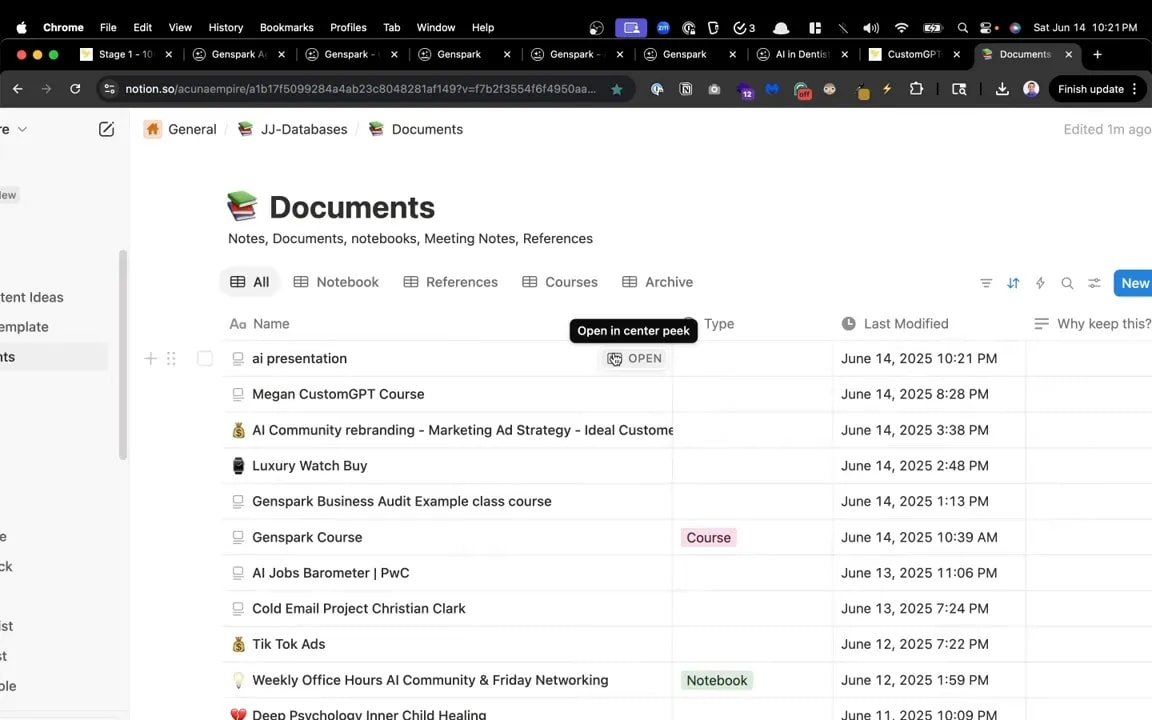This screenshot has width=1152, height=720.
Task: Click OPEN on the ai presentation row
Action: (634, 358)
